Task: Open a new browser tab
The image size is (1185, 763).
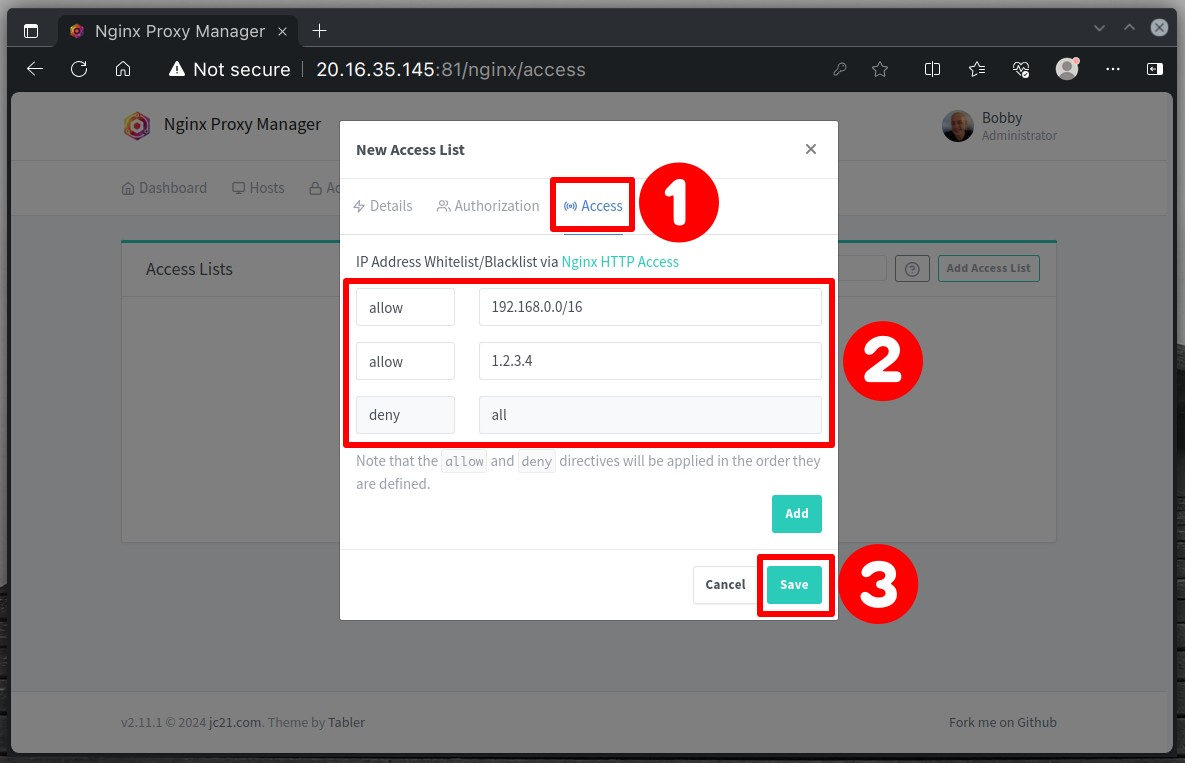Action: click(320, 30)
